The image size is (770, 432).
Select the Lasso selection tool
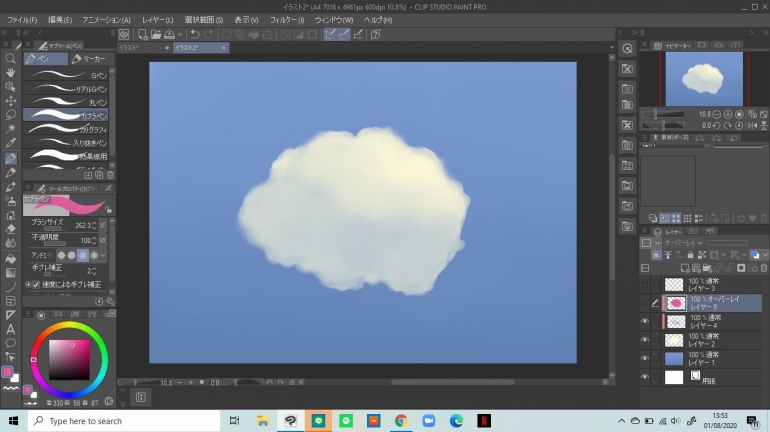pos(10,115)
